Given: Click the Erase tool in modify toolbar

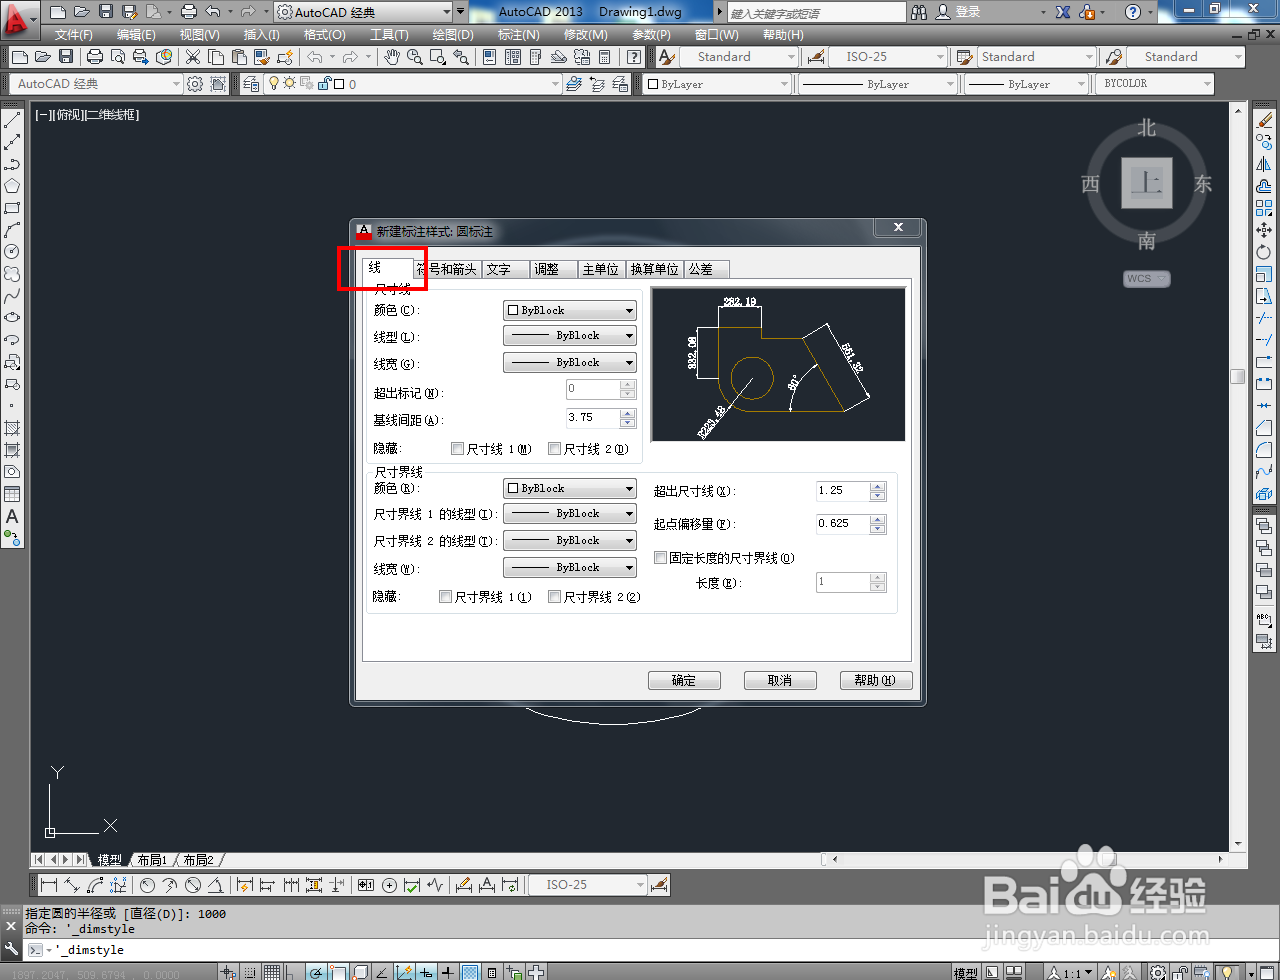Looking at the screenshot, I should (x=1264, y=120).
